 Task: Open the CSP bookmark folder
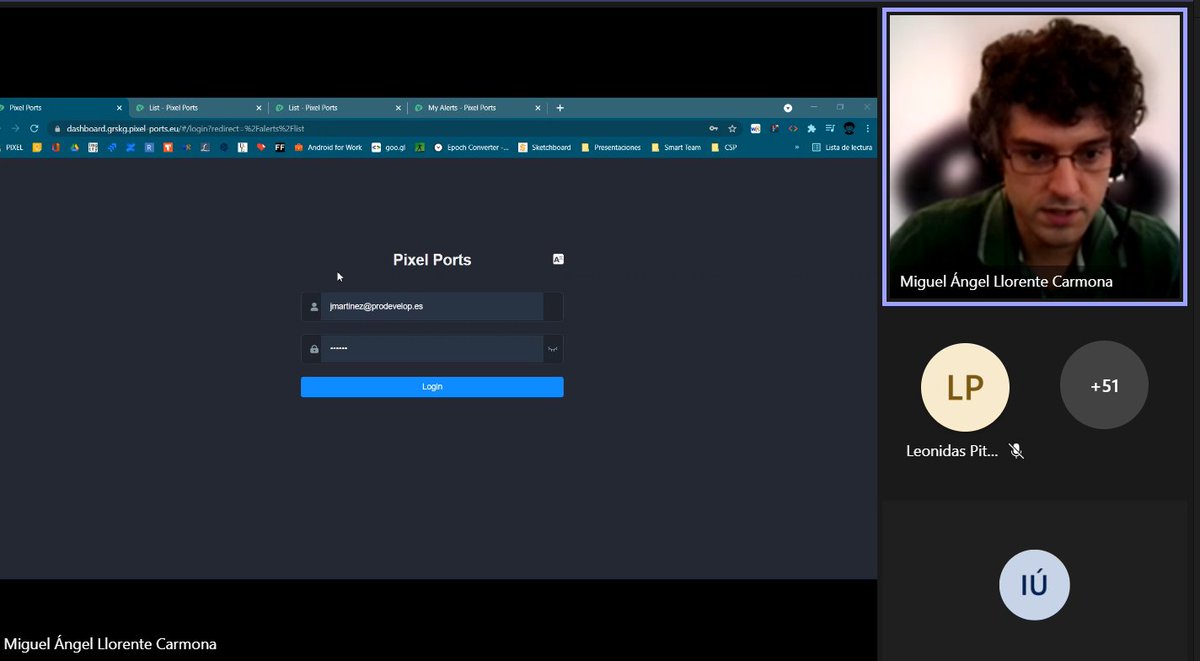[724, 148]
